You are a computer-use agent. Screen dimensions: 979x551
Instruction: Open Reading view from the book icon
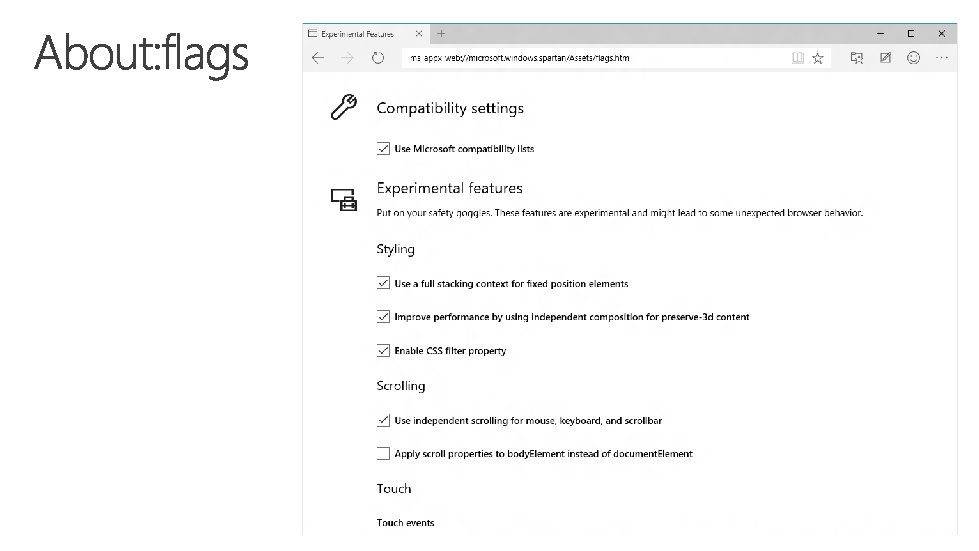[798, 59]
